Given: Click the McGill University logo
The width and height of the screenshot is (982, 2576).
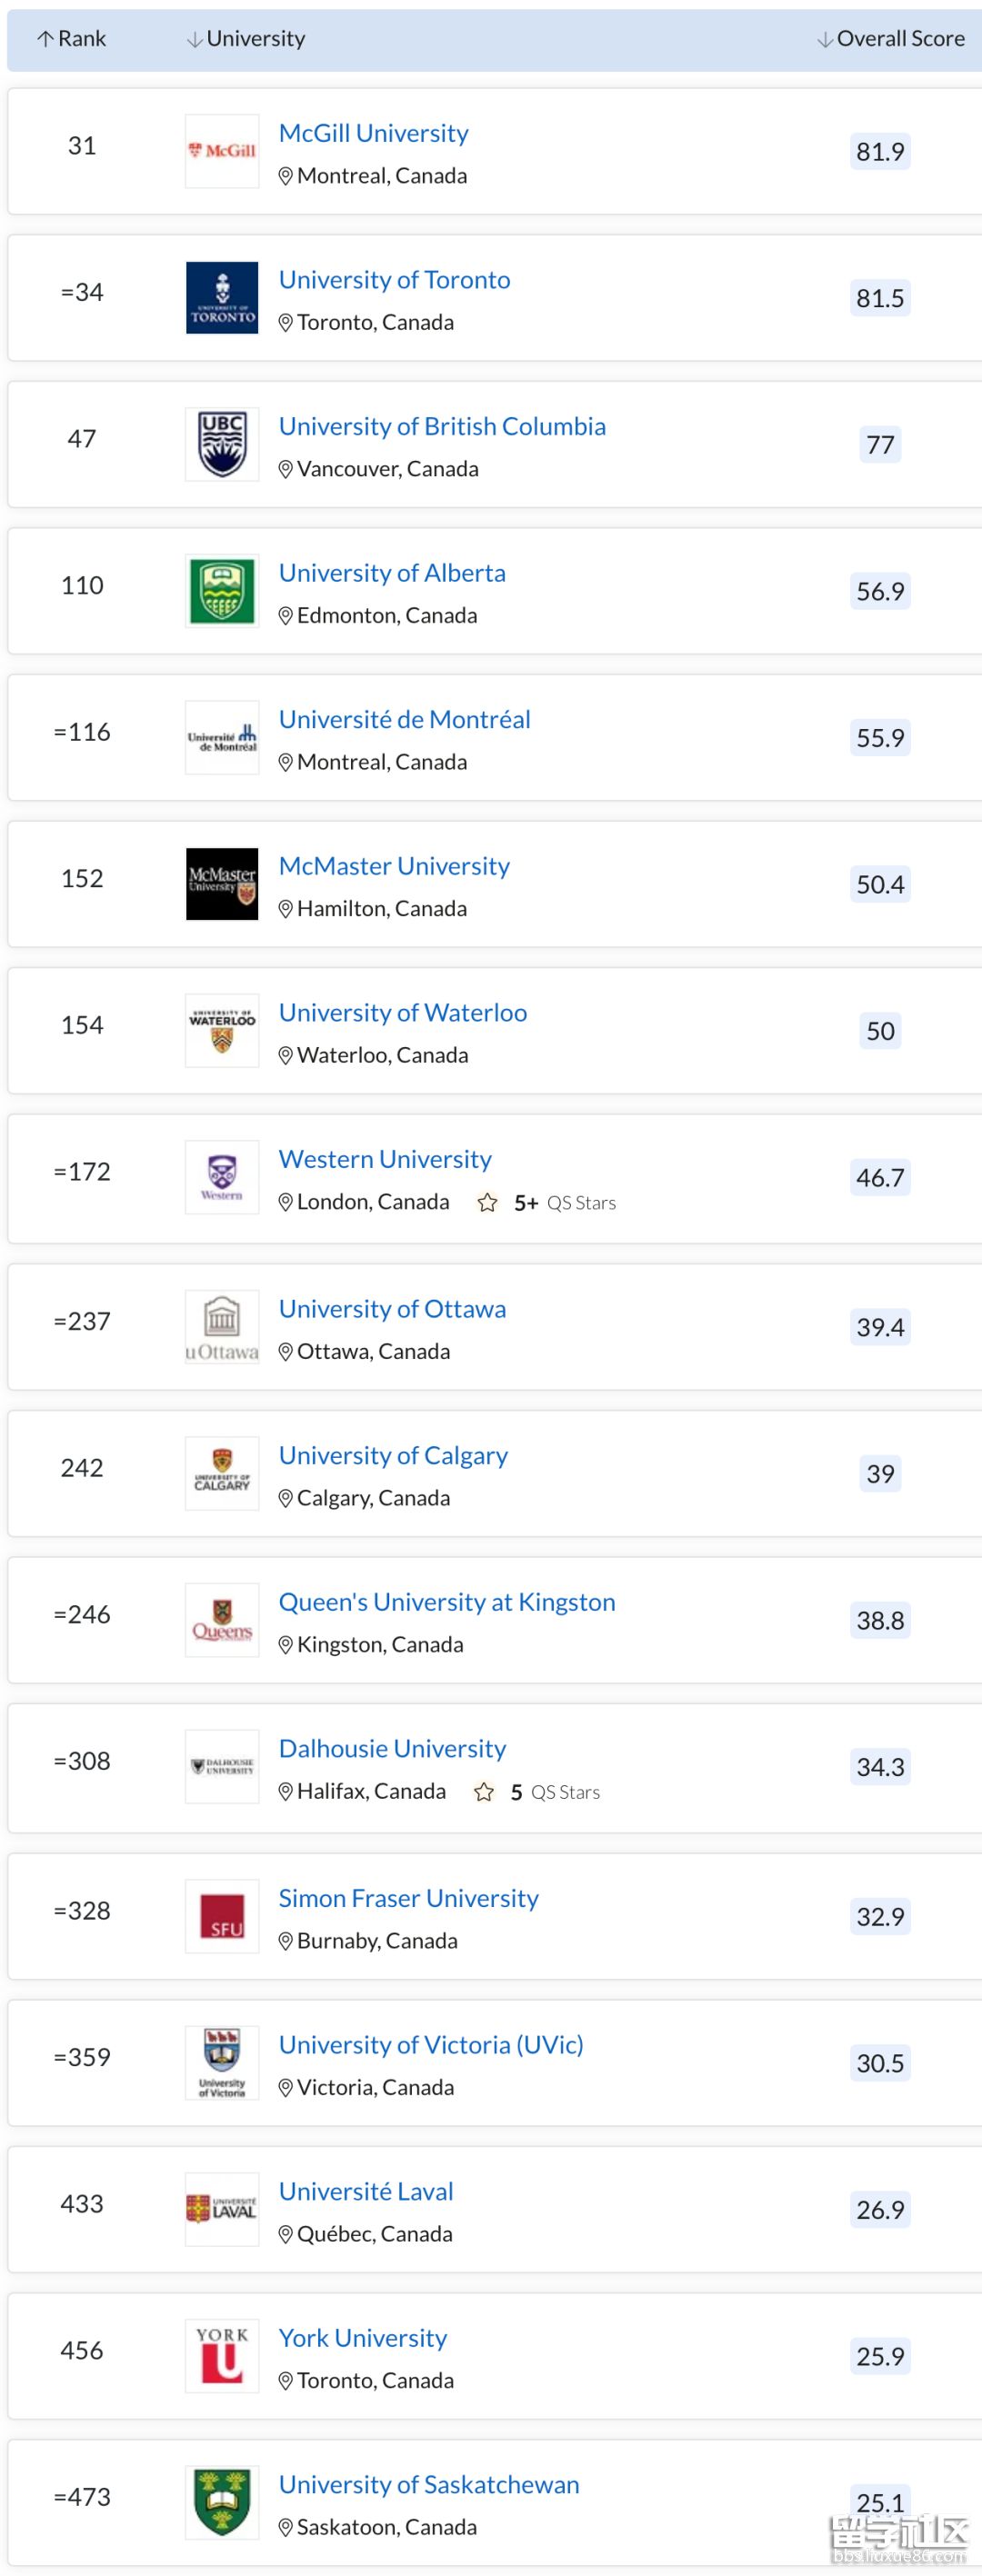Looking at the screenshot, I should pos(222,151).
